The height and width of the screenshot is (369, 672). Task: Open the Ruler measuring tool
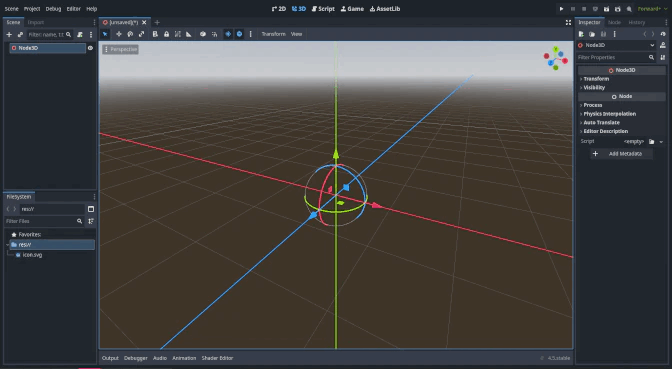click(x=189, y=34)
